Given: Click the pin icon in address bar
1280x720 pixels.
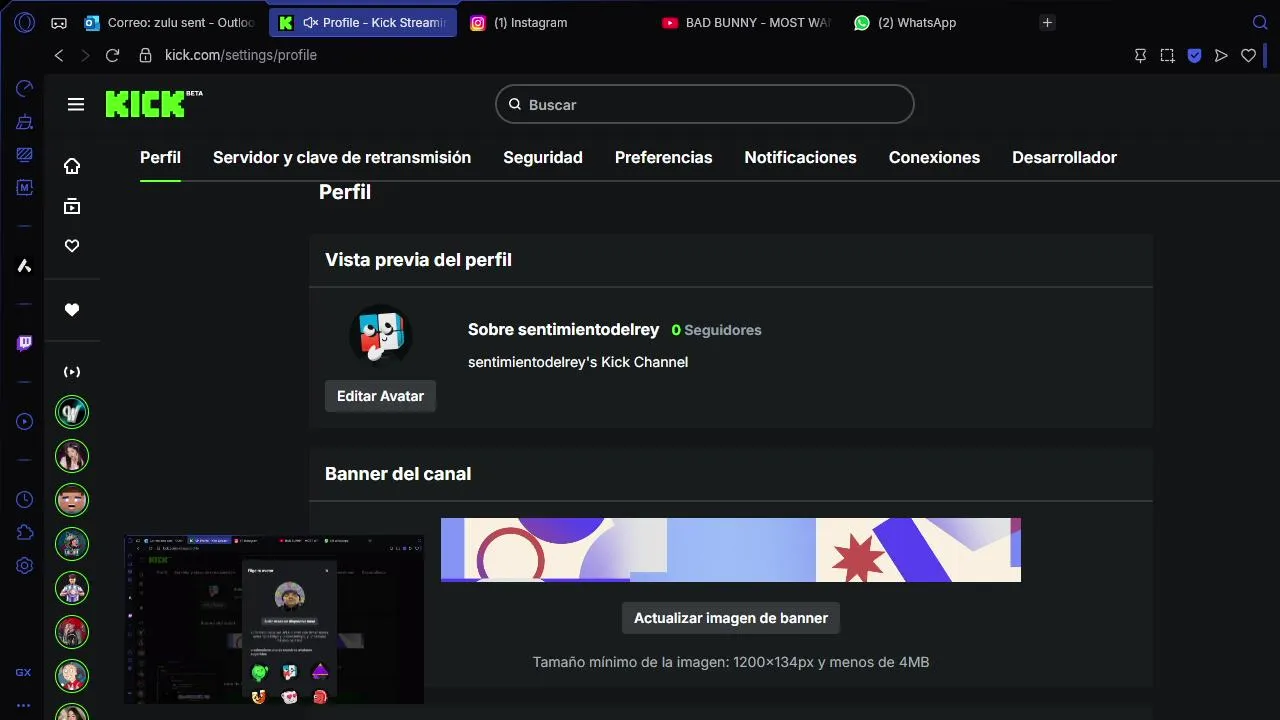Looking at the screenshot, I should pos(1140,56).
